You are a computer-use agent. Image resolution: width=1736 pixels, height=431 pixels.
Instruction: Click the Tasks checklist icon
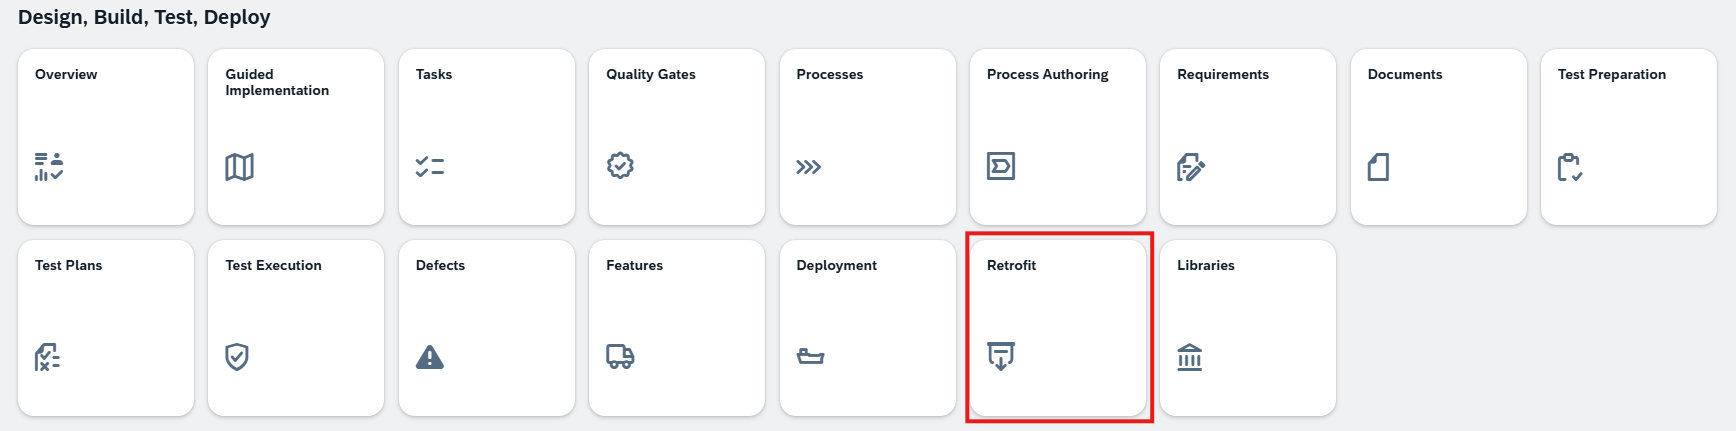430,166
